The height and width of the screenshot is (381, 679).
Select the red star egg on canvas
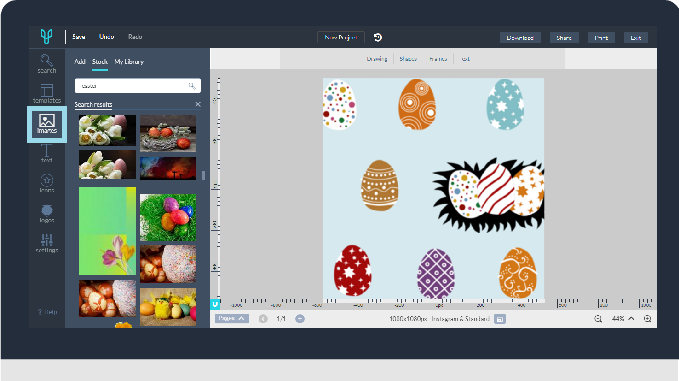352,271
